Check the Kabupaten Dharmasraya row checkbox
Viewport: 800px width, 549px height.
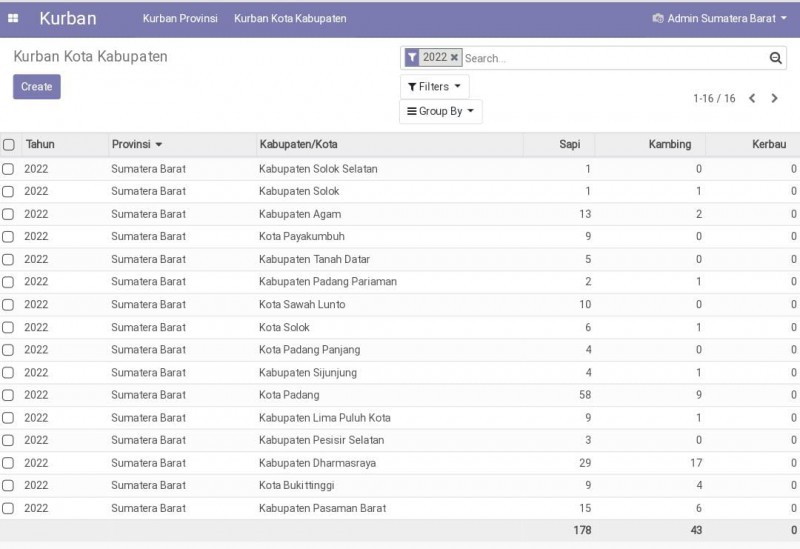[8, 463]
